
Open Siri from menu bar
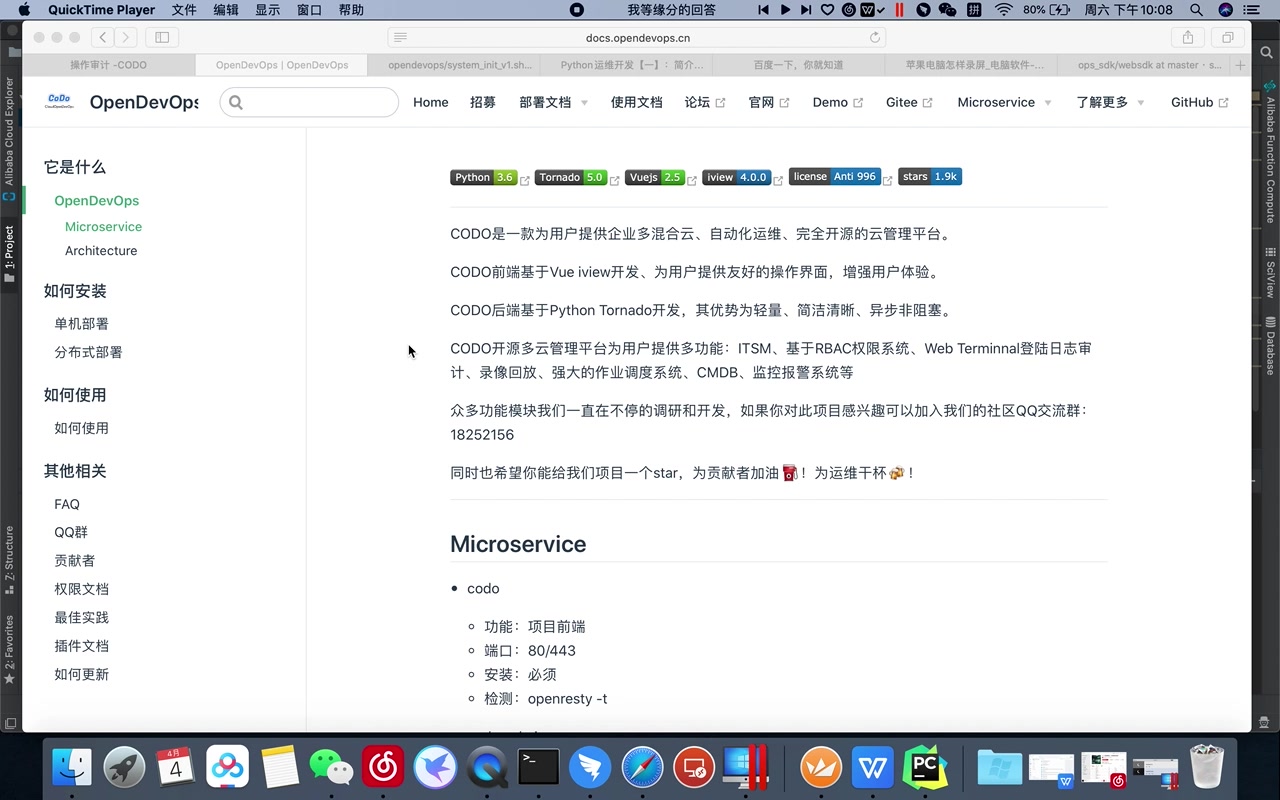point(1226,10)
